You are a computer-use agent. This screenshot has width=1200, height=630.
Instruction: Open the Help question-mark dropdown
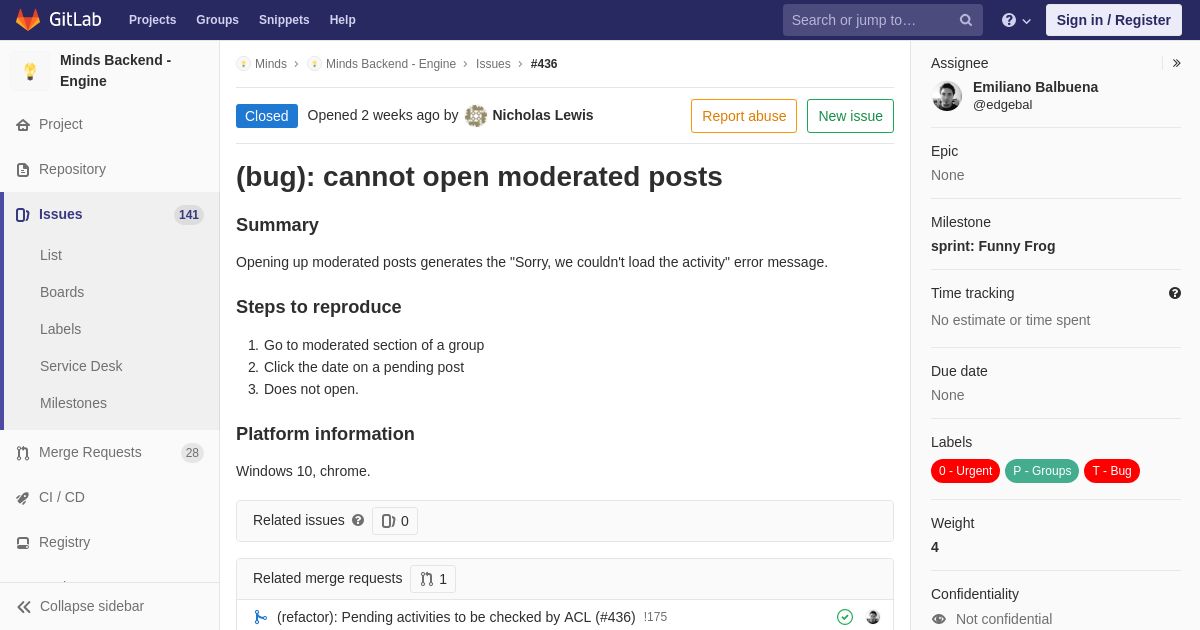point(1016,20)
